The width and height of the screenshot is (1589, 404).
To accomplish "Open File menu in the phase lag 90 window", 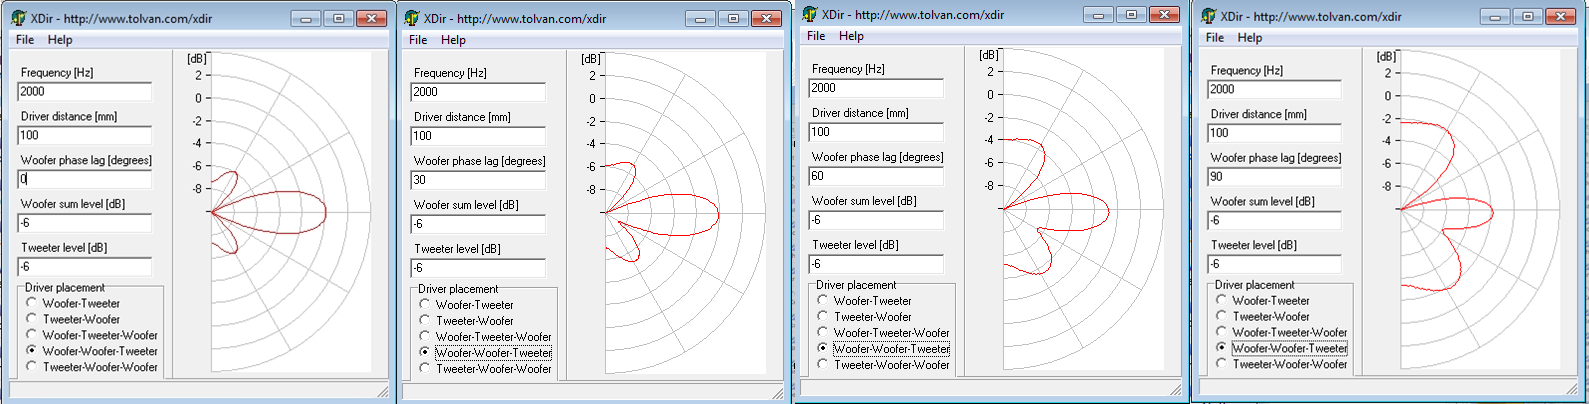I will 1215,38.
